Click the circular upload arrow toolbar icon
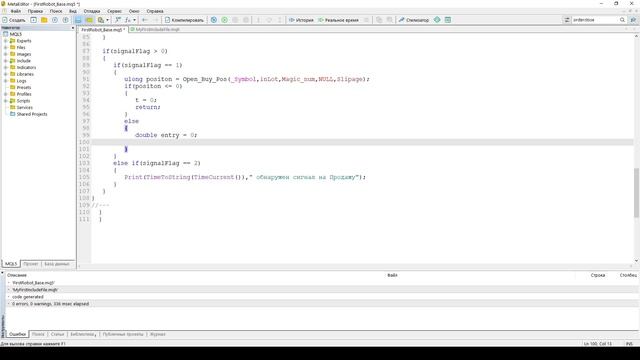Screen dimensions: 640x360 coord(65,20)
